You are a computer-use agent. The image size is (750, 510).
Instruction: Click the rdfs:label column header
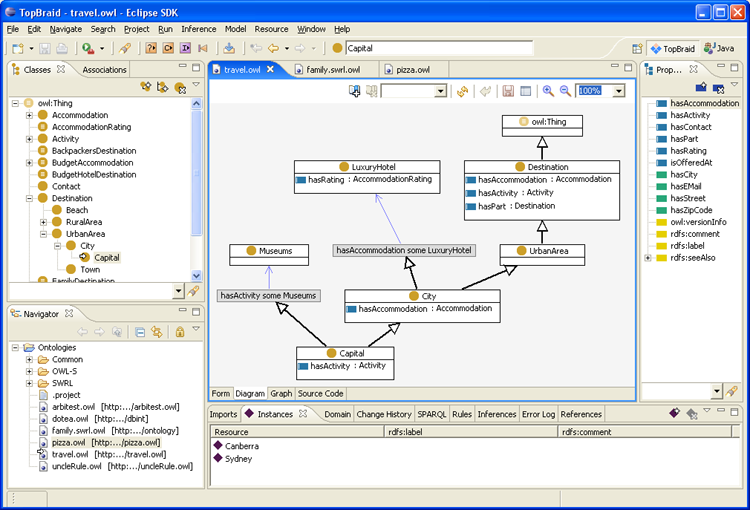[472, 432]
